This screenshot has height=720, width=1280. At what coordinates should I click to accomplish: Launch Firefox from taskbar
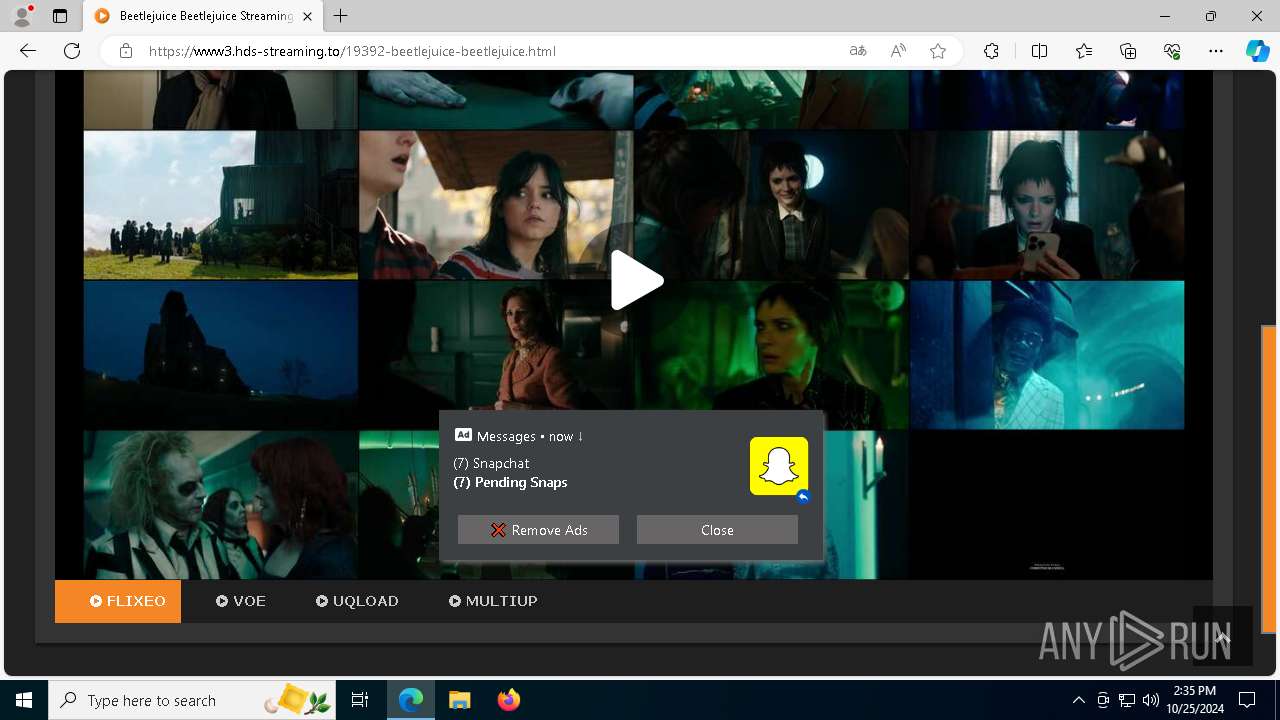coord(508,700)
